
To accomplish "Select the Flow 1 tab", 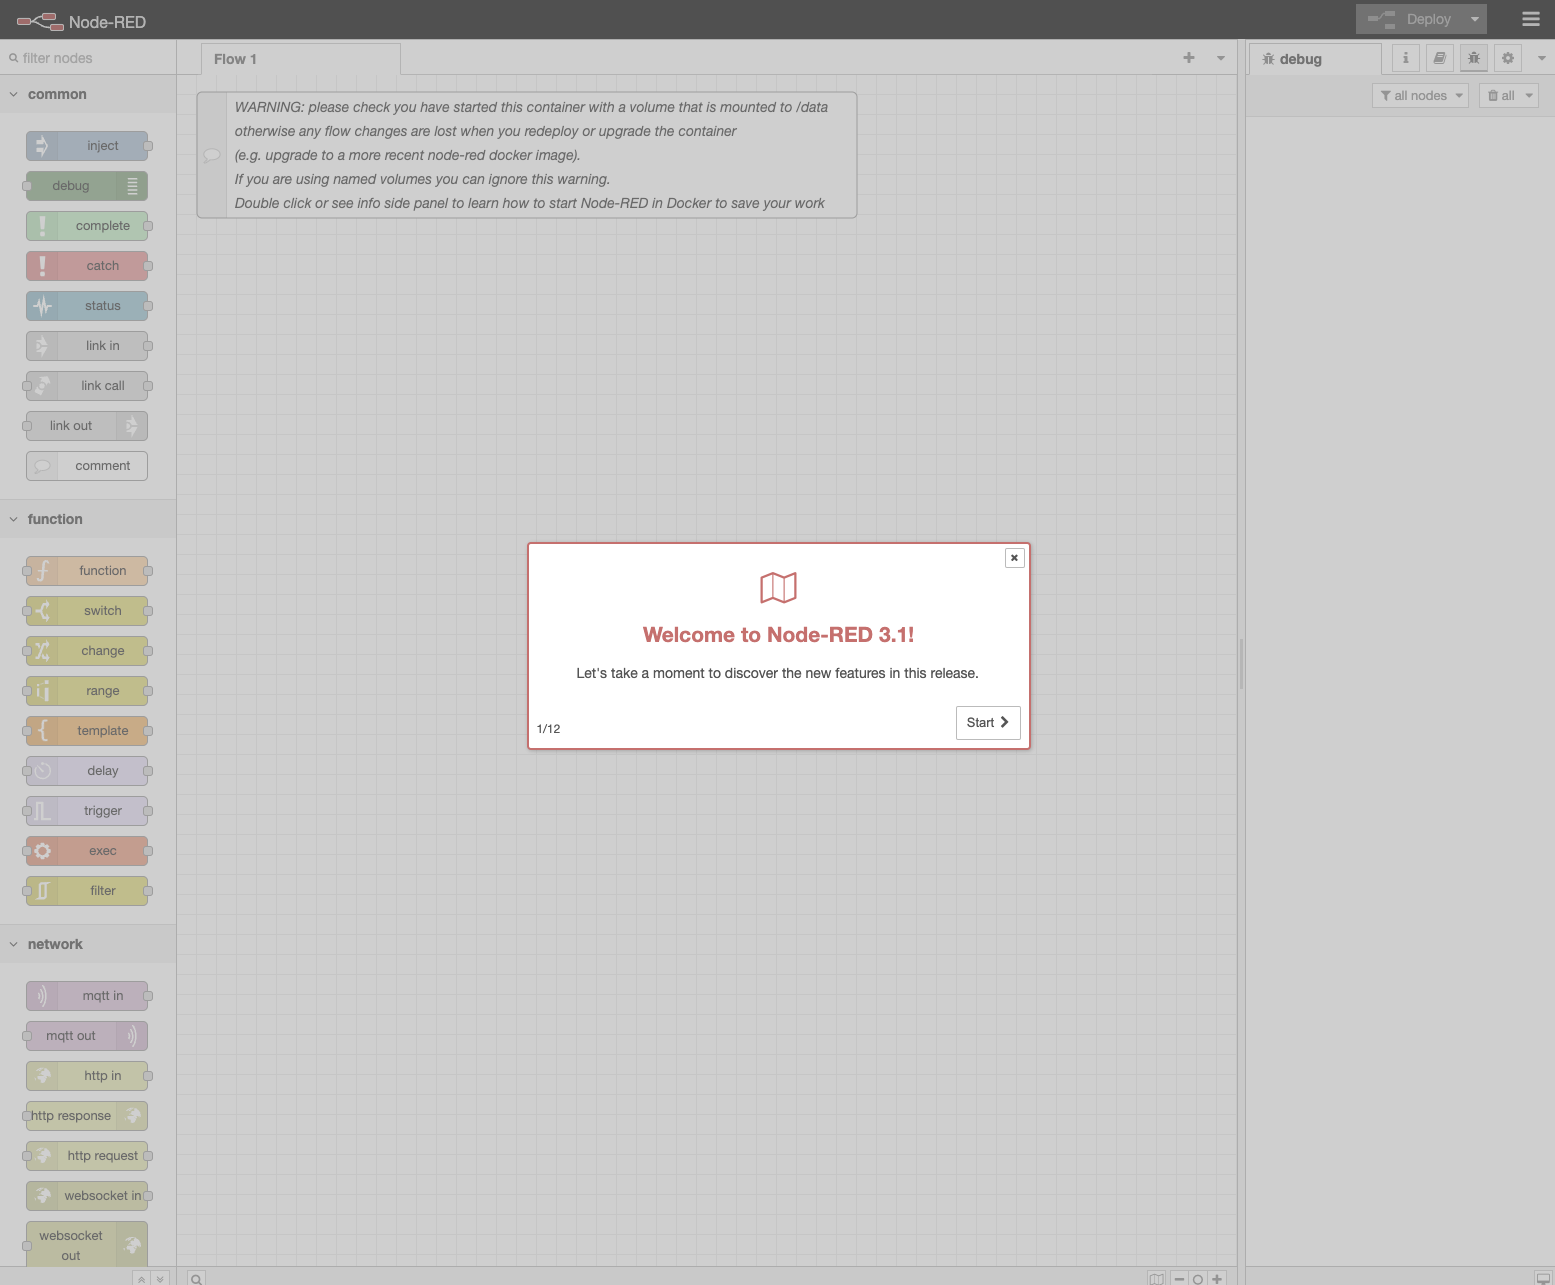I will (x=236, y=59).
